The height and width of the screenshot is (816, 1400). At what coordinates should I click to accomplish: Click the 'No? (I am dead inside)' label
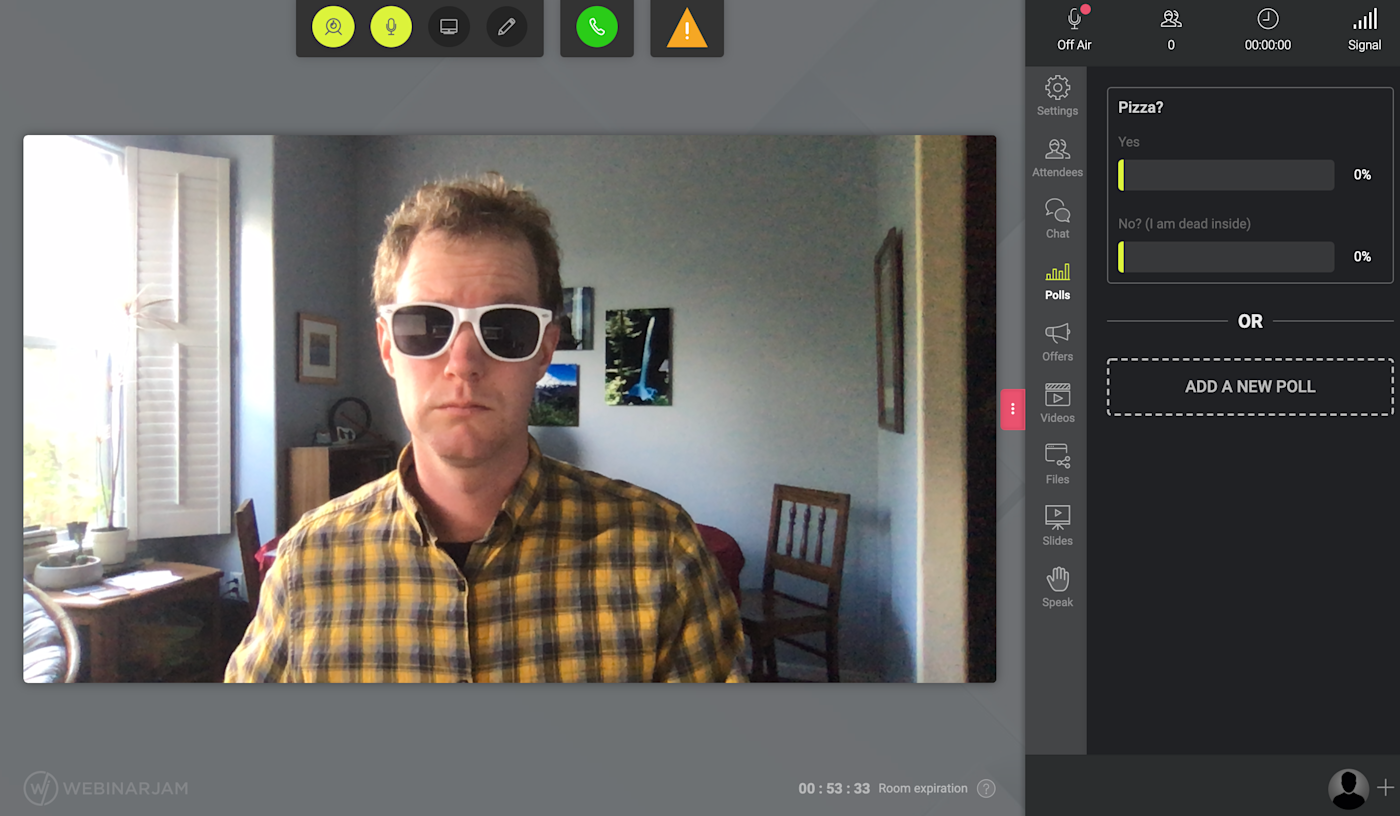click(1184, 224)
